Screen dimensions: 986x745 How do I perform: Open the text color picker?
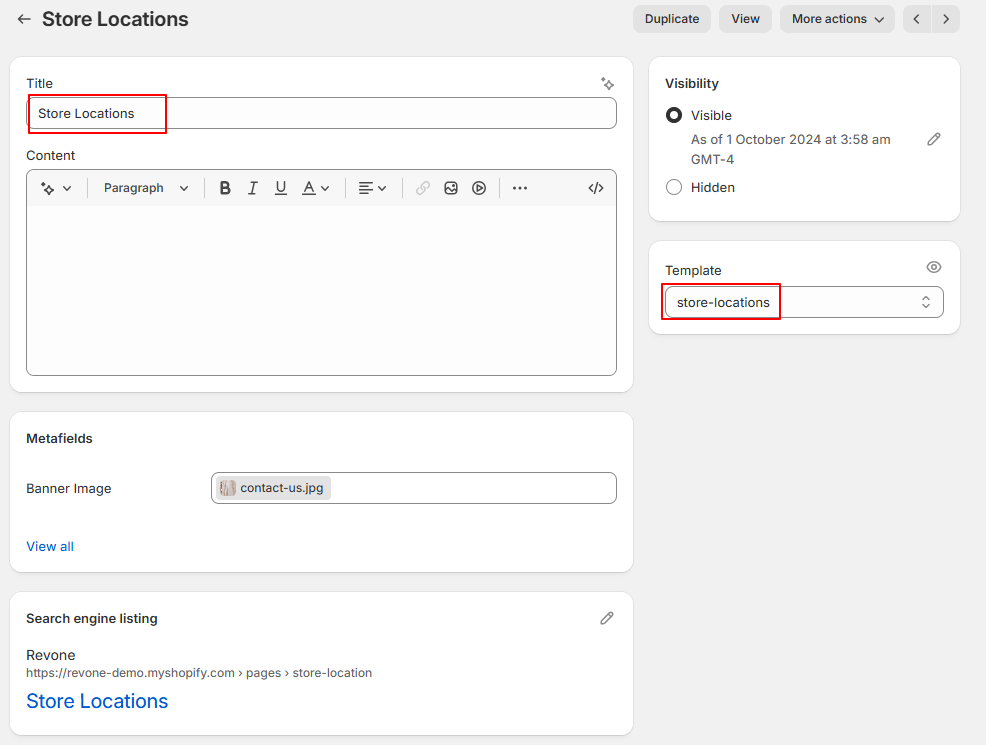pos(316,188)
